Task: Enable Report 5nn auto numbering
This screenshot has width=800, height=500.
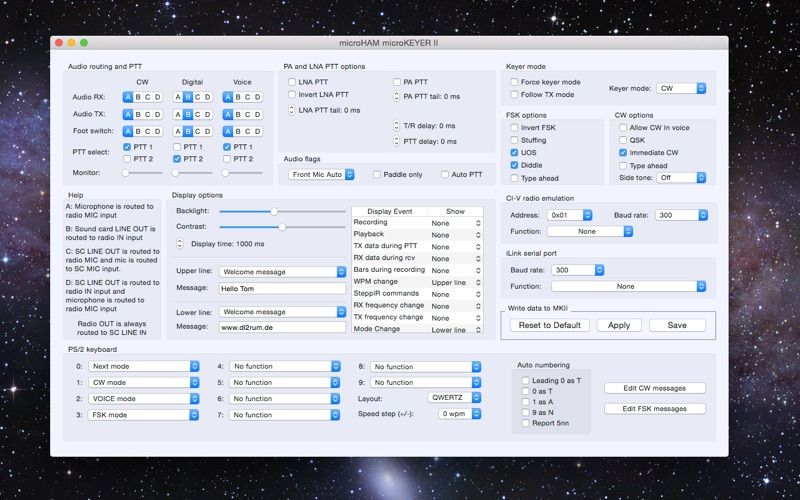Action: click(x=526, y=423)
